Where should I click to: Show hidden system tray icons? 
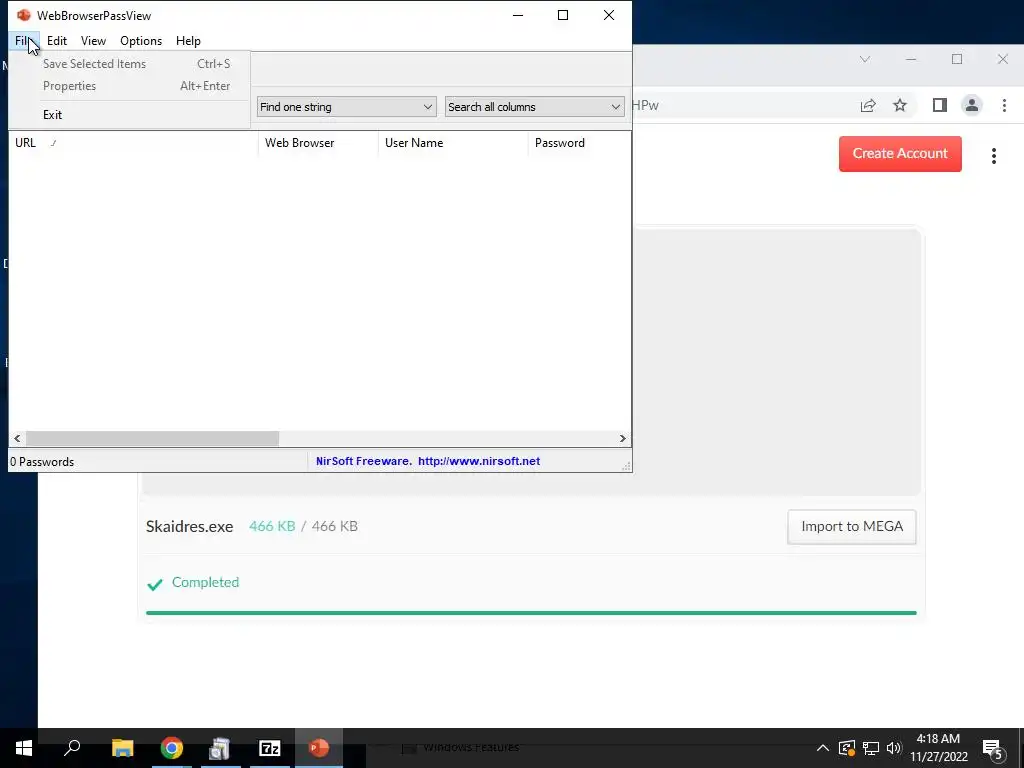tap(823, 748)
